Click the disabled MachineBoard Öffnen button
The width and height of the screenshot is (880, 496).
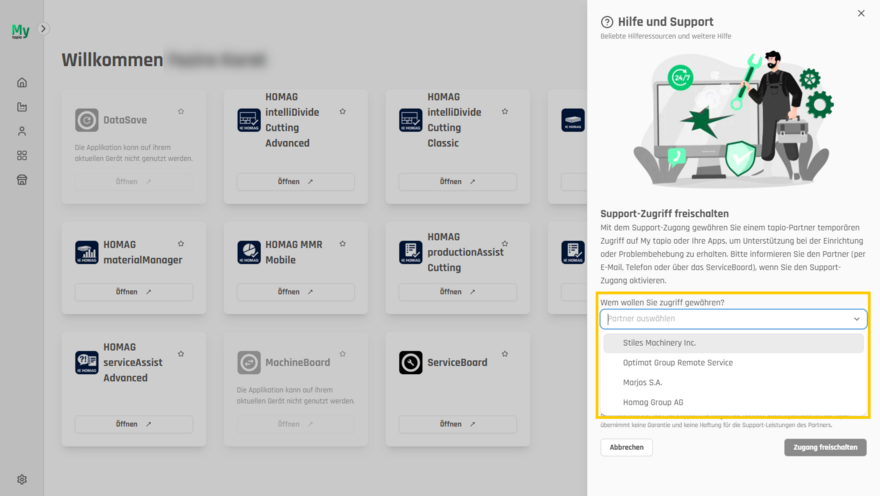(296, 424)
